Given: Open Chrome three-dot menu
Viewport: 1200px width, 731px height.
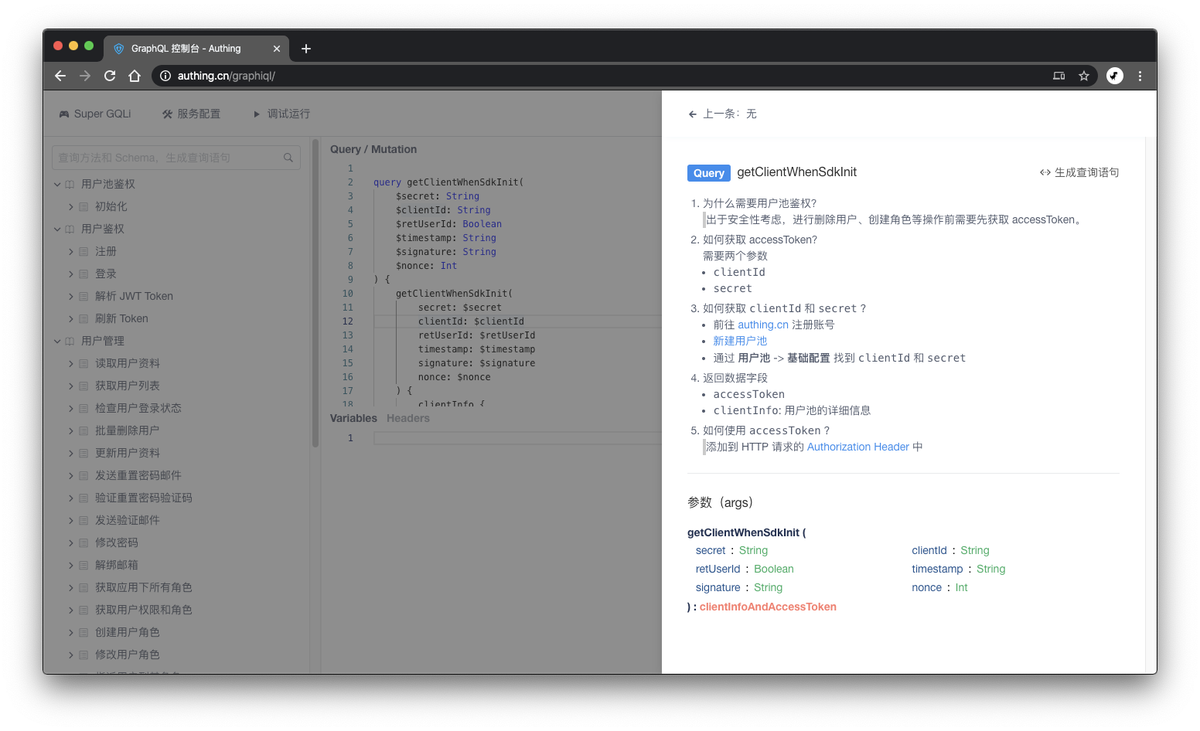Looking at the screenshot, I should click(1140, 76).
